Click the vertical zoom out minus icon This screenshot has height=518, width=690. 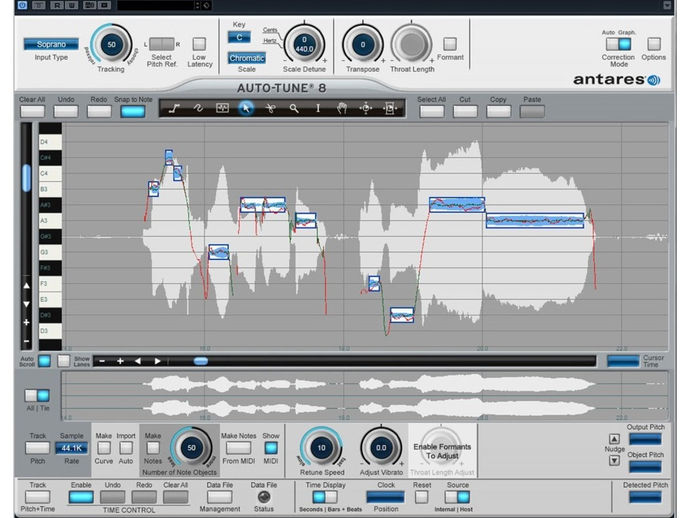pos(27,341)
